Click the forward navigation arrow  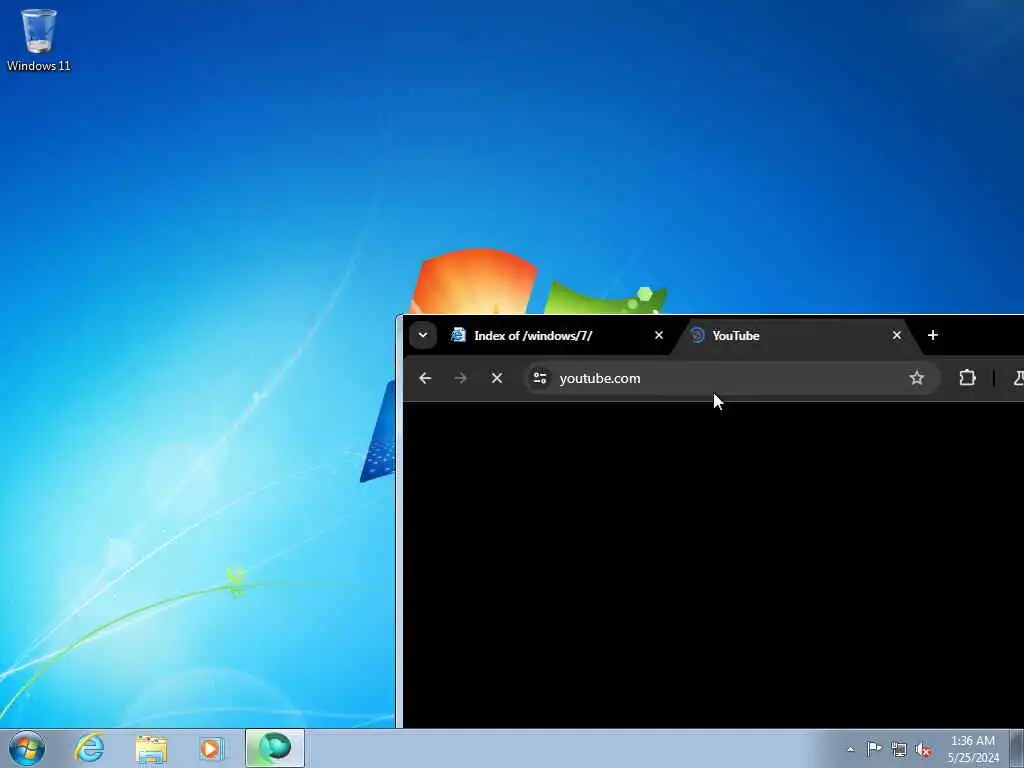point(460,378)
